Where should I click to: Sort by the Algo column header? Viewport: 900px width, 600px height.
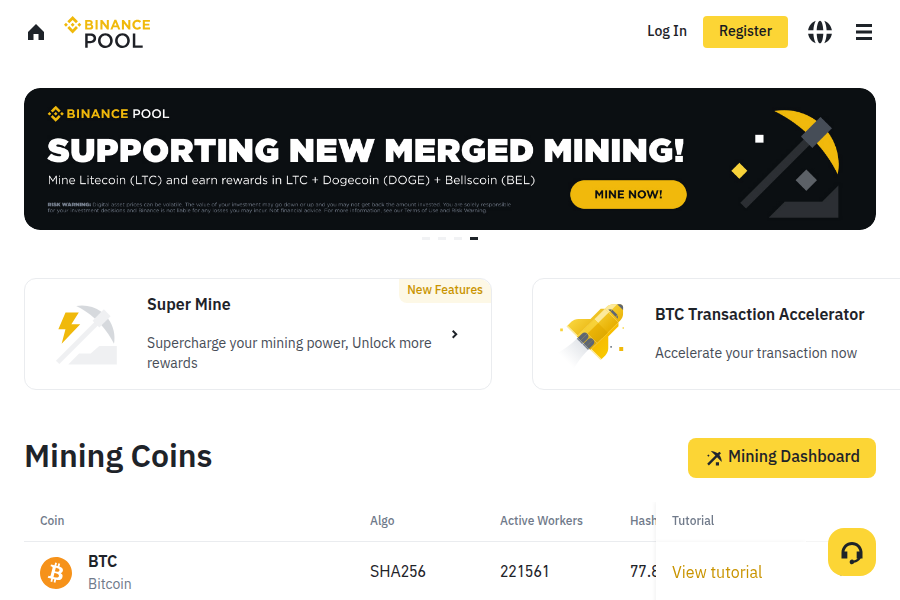point(382,521)
